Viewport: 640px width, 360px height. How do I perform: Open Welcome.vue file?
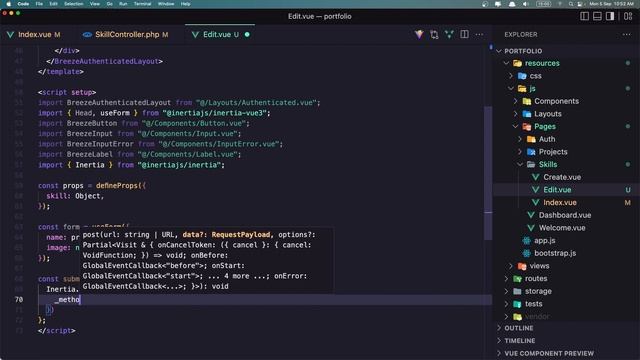(562, 228)
